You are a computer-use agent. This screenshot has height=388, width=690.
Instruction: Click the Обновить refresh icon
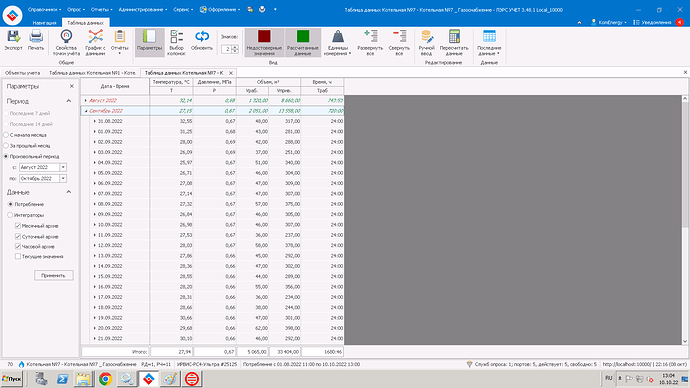[202, 37]
